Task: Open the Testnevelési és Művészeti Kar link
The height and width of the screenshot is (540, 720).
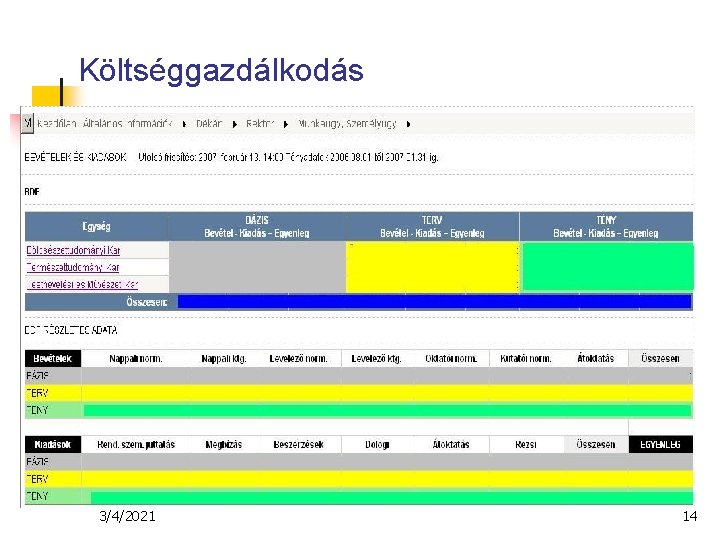Action: point(83,284)
